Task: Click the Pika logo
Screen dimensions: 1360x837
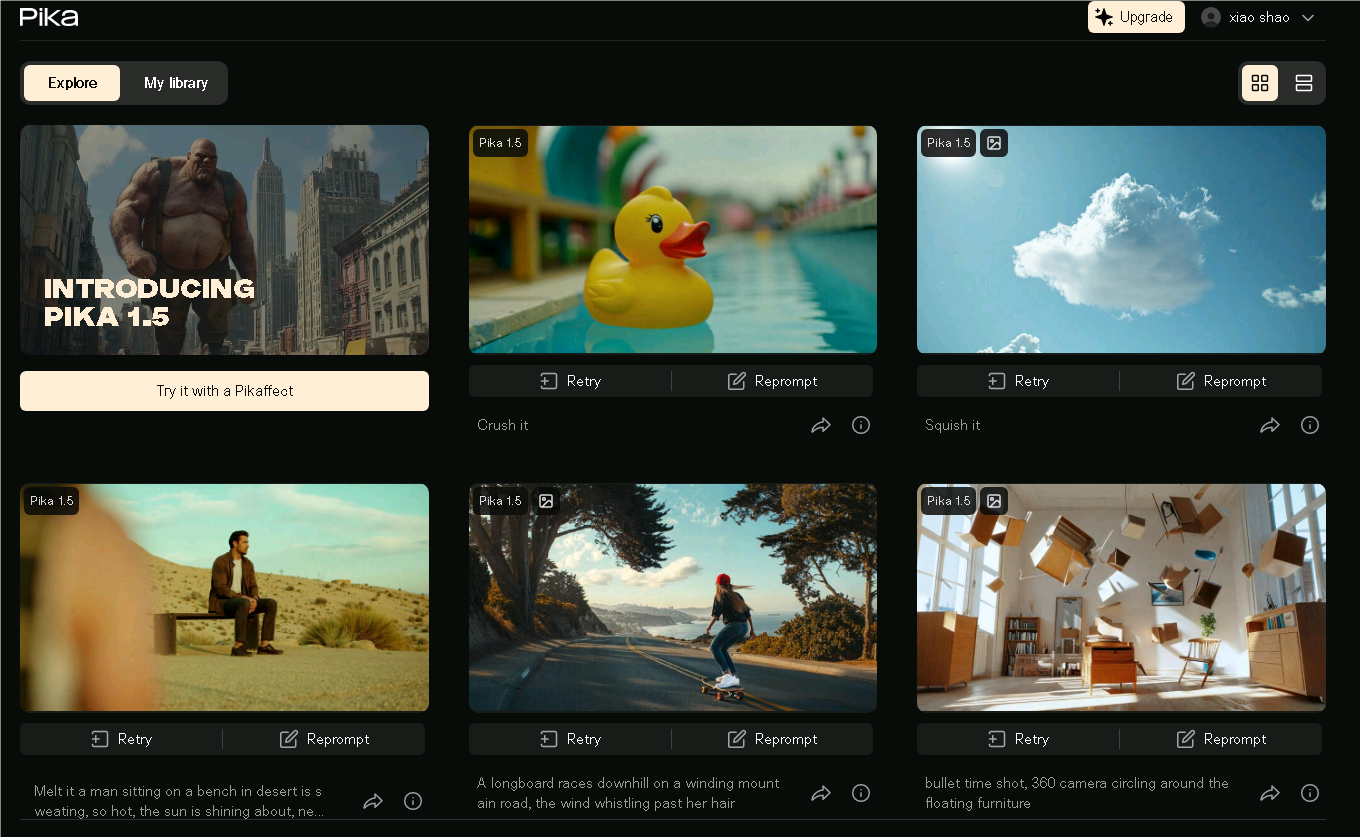Action: point(48,17)
